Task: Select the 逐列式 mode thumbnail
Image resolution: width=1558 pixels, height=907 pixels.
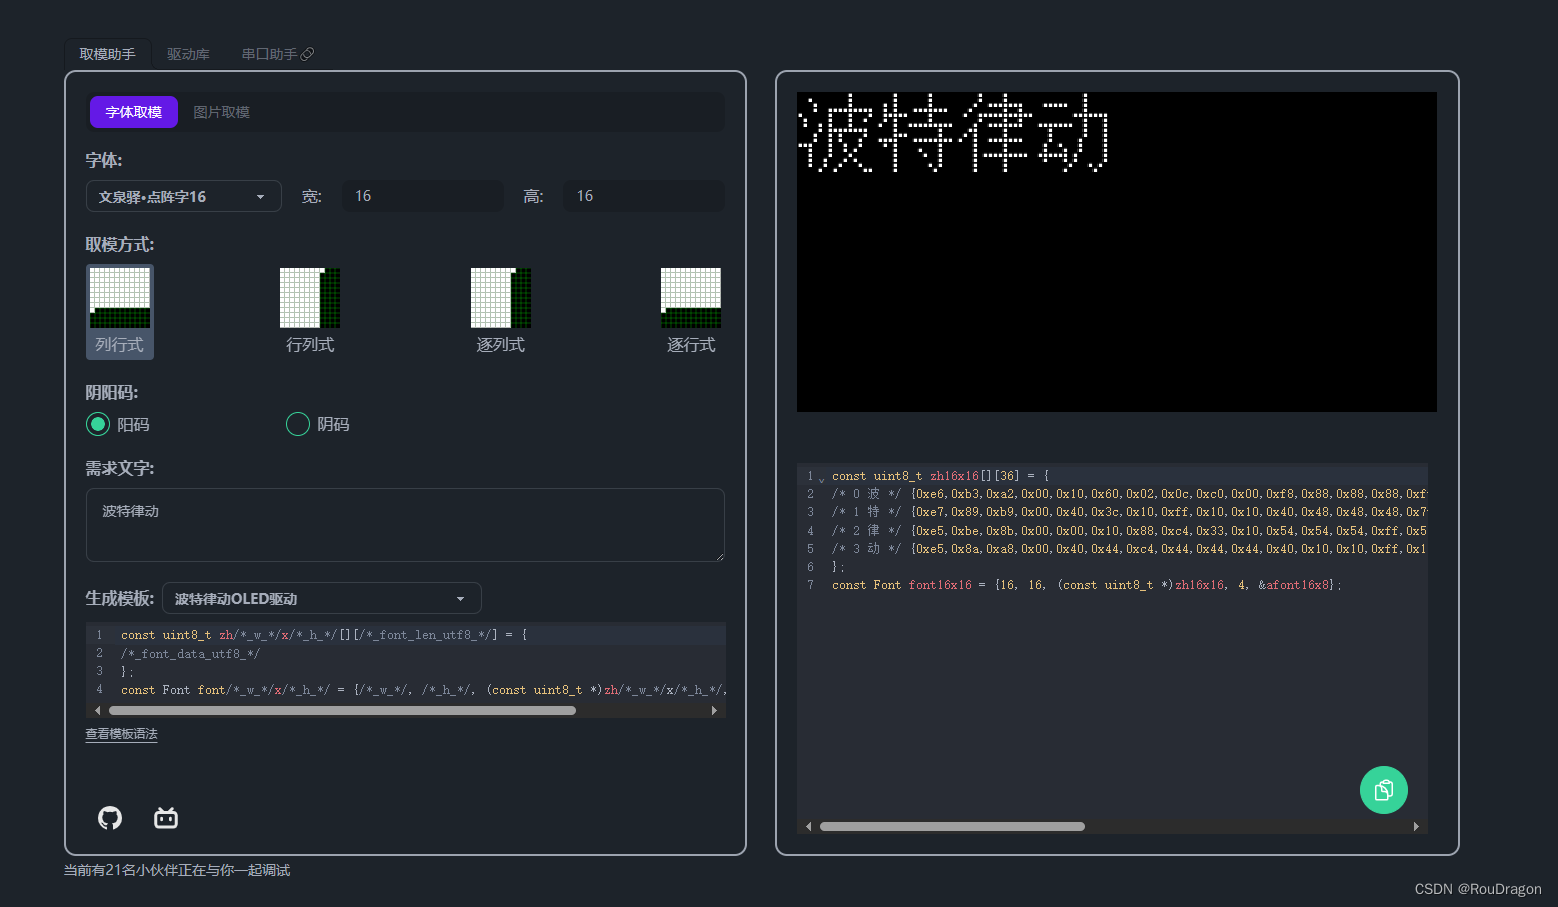Action: pos(501,311)
